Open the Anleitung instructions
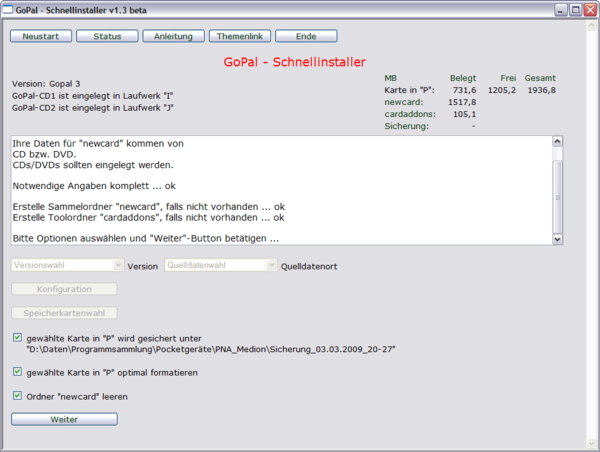This screenshot has width=600, height=452. [x=173, y=36]
